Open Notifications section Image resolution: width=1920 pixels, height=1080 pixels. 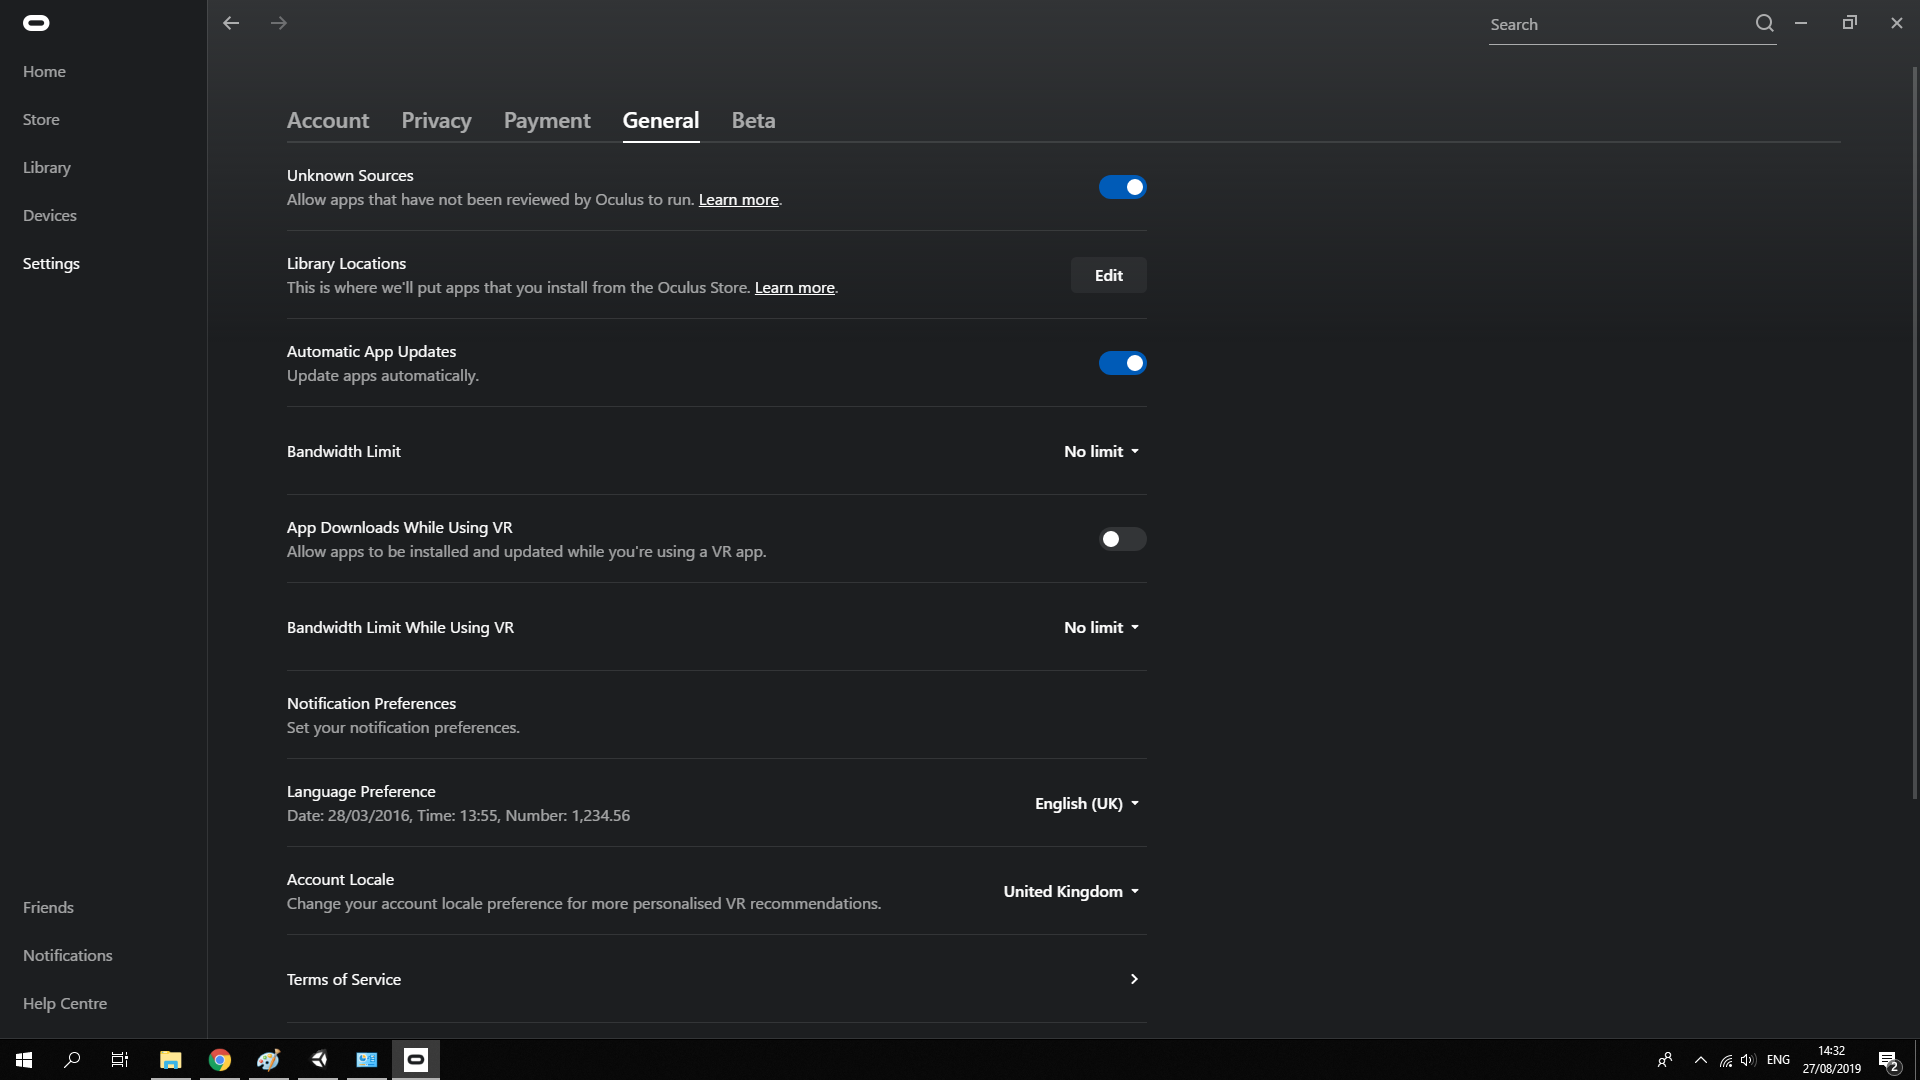coord(67,955)
